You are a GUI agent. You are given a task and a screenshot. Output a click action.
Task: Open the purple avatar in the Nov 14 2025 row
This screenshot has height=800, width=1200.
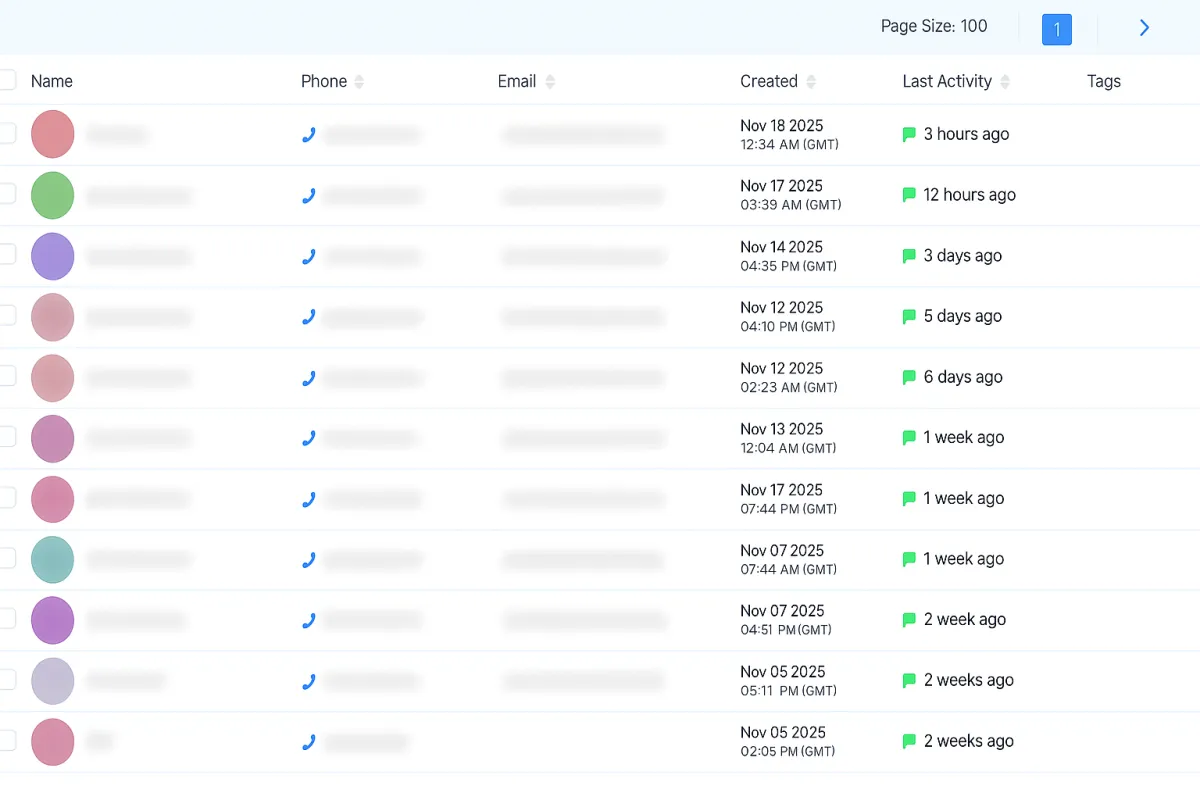pyautogui.click(x=53, y=256)
